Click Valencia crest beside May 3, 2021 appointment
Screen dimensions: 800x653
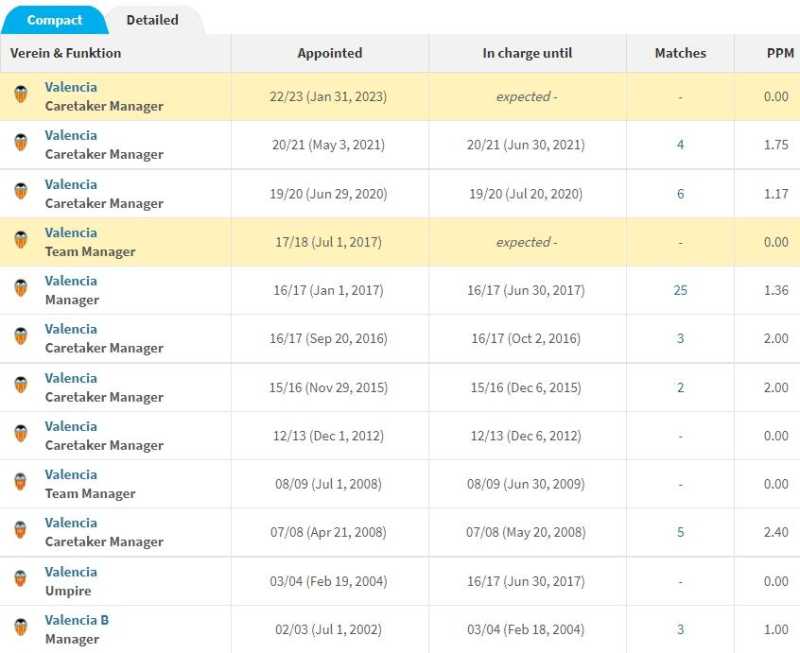(21, 144)
